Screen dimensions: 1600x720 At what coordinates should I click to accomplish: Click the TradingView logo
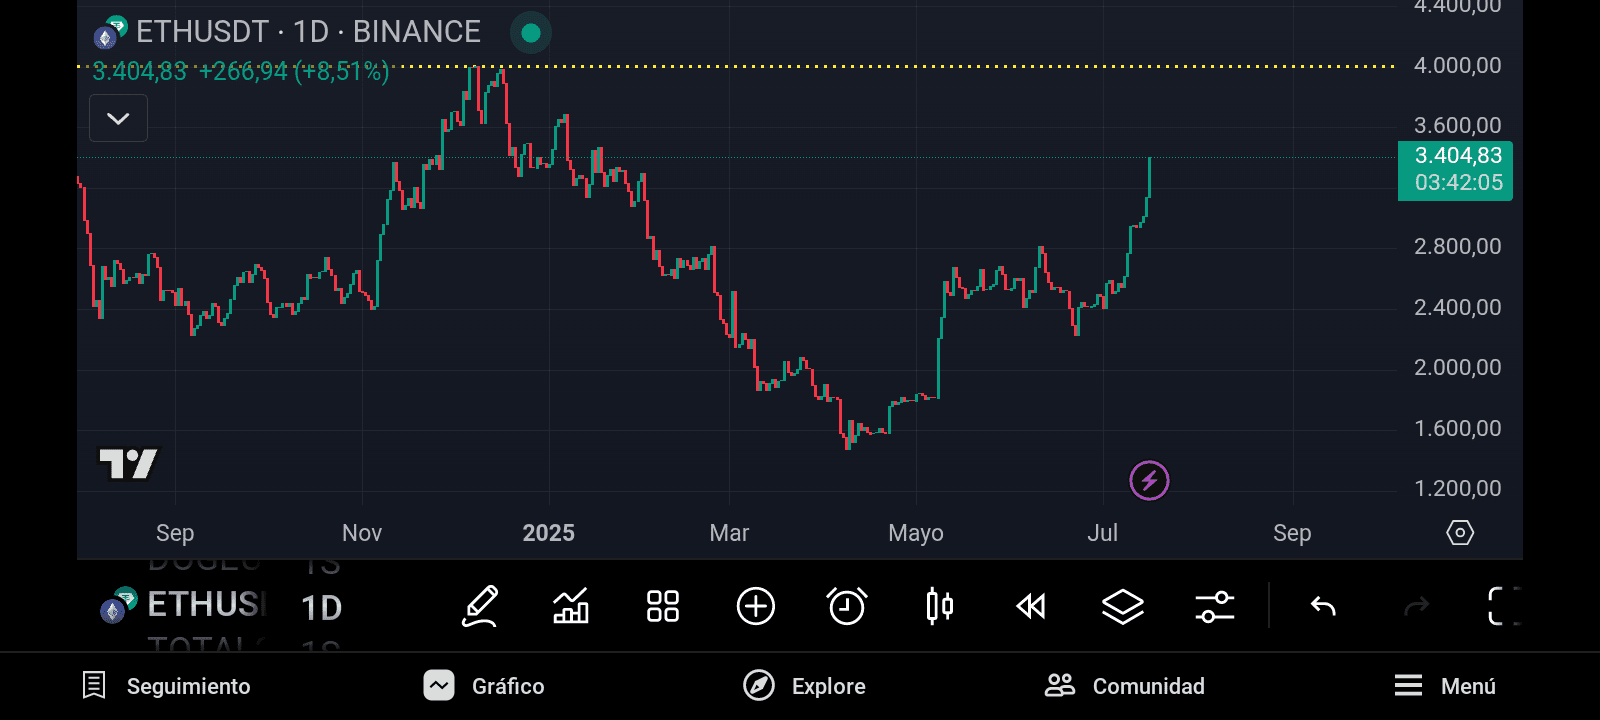(x=128, y=463)
